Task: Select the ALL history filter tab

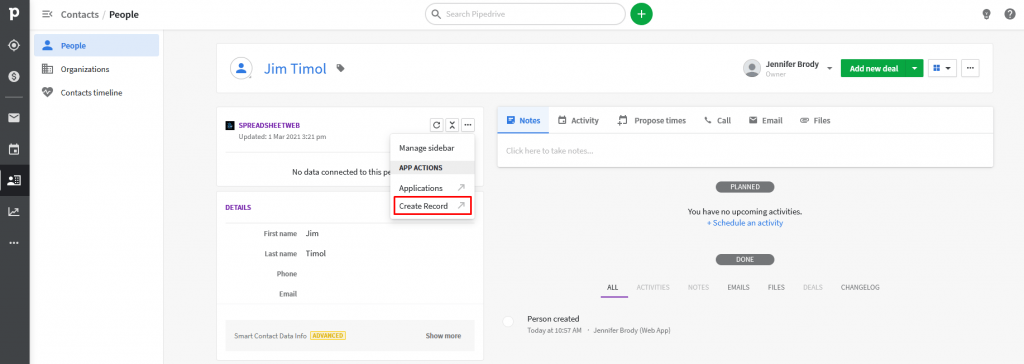Action: [613, 288]
